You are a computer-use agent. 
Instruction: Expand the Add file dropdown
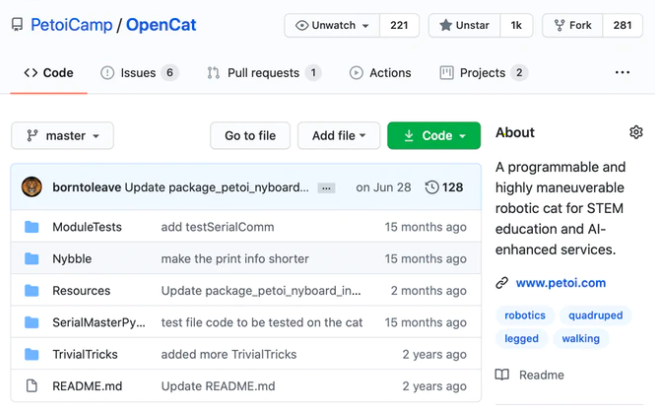point(338,136)
